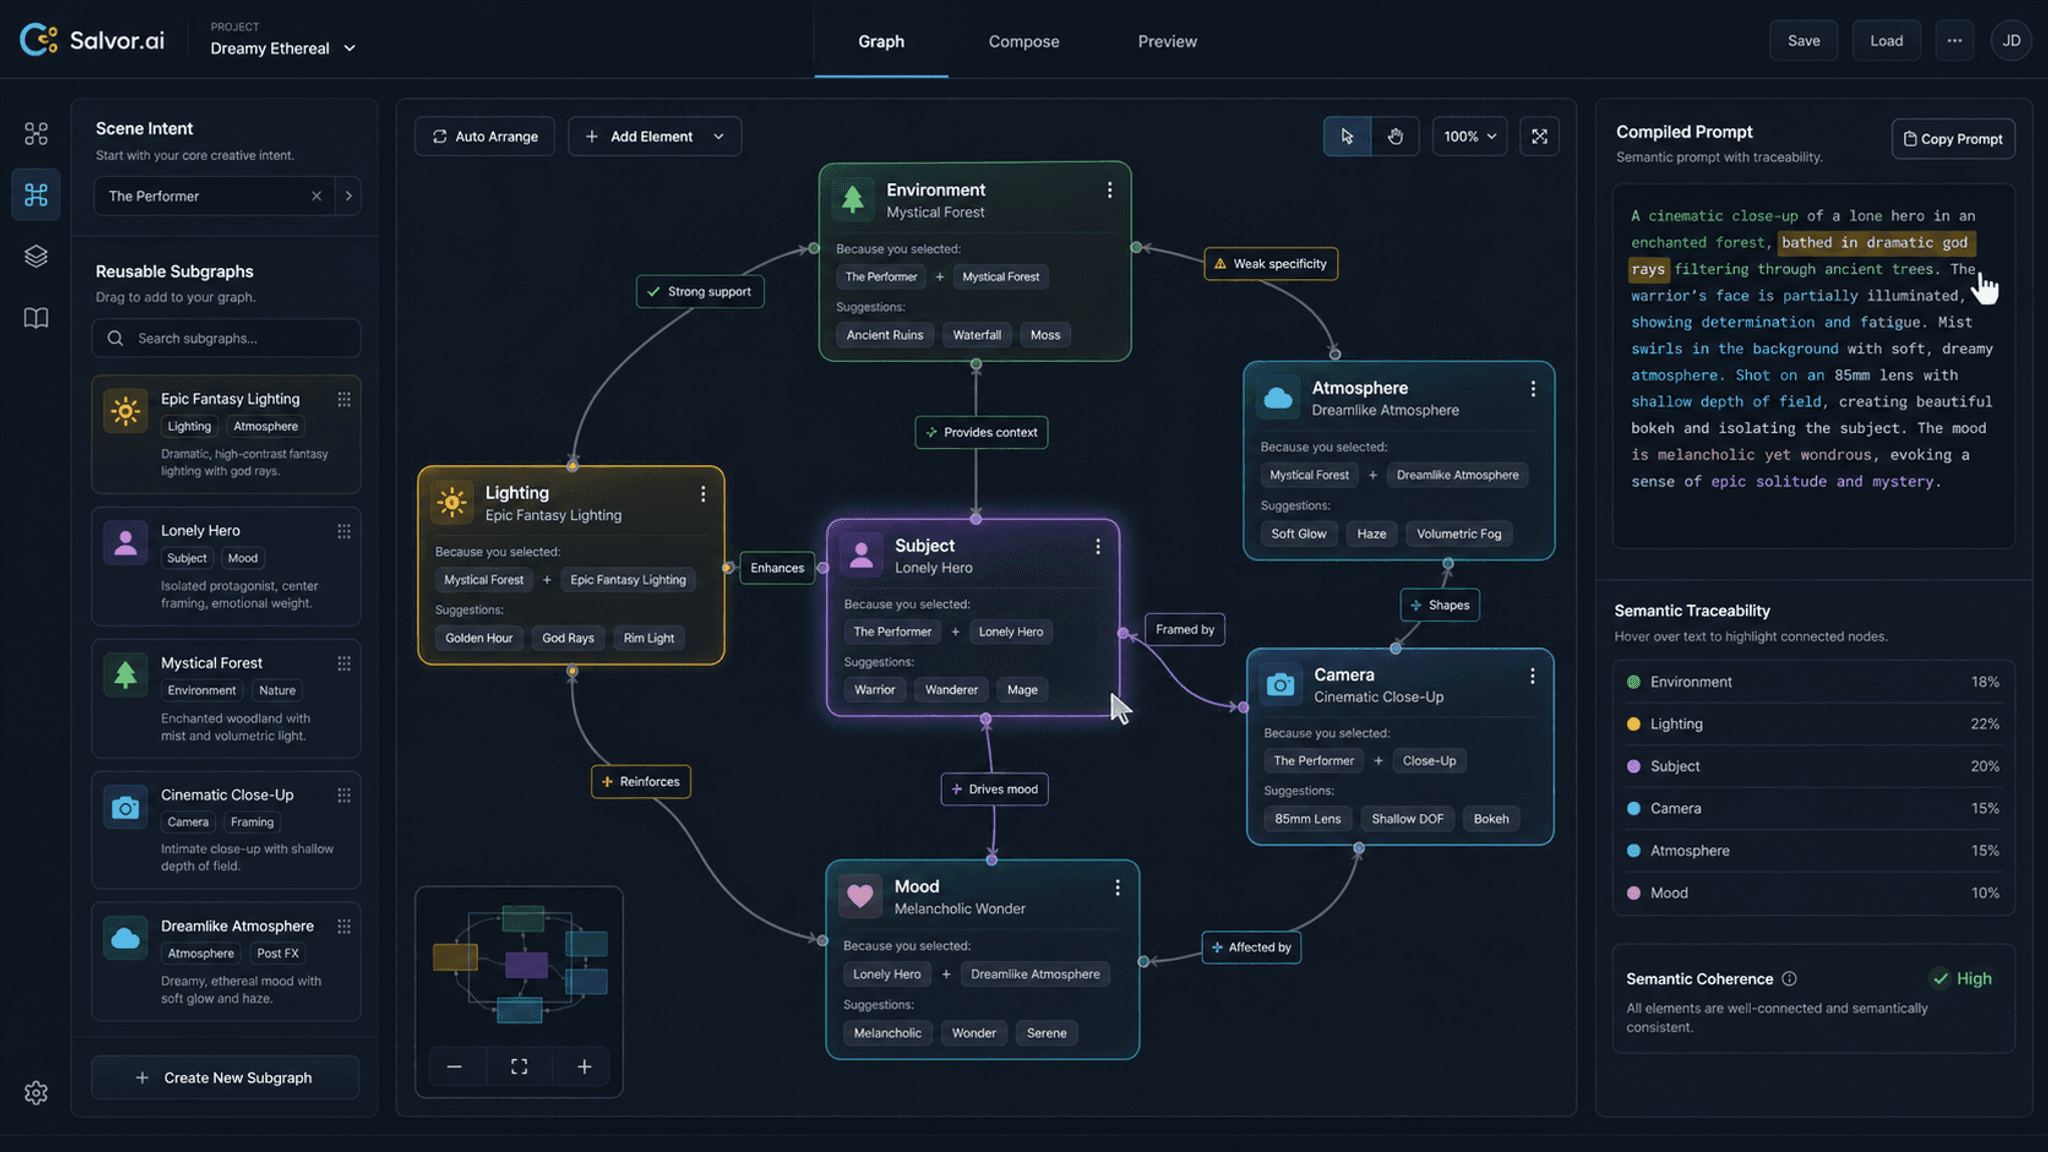Screen dimensions: 2048x1152
Task: Select the graph node sidebar icon
Action: coord(36,194)
